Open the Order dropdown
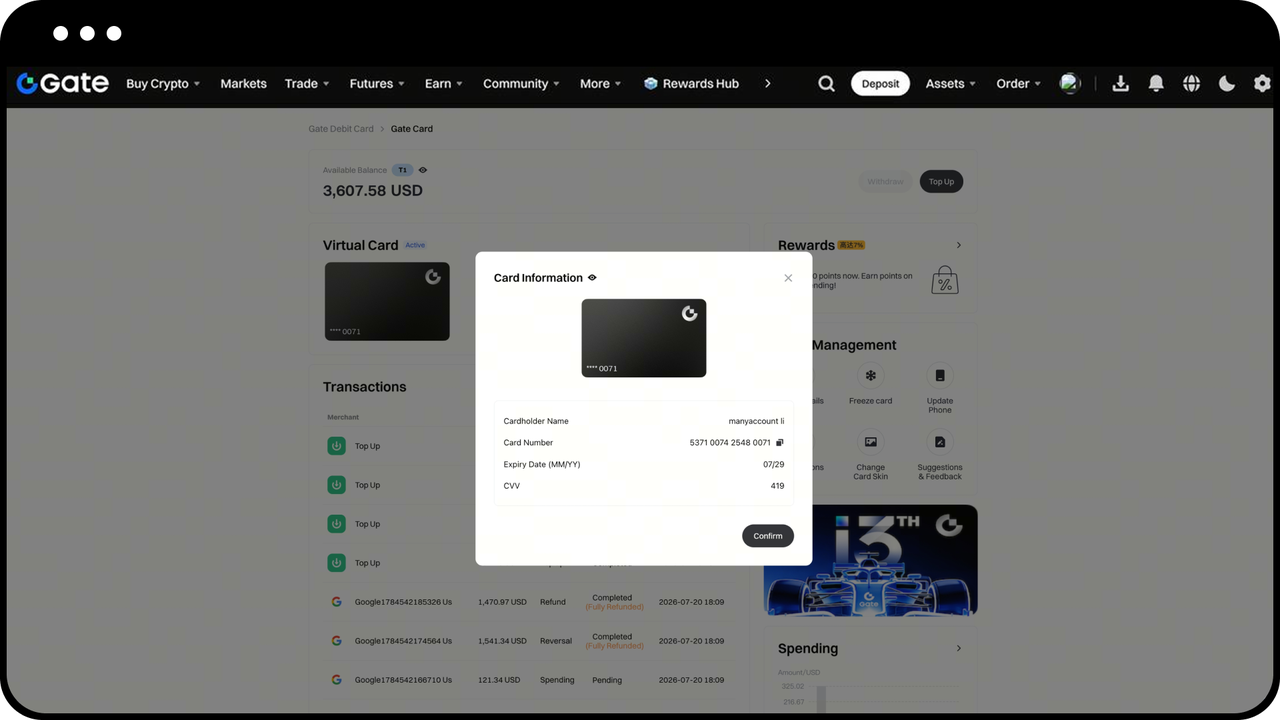 pos(1018,84)
